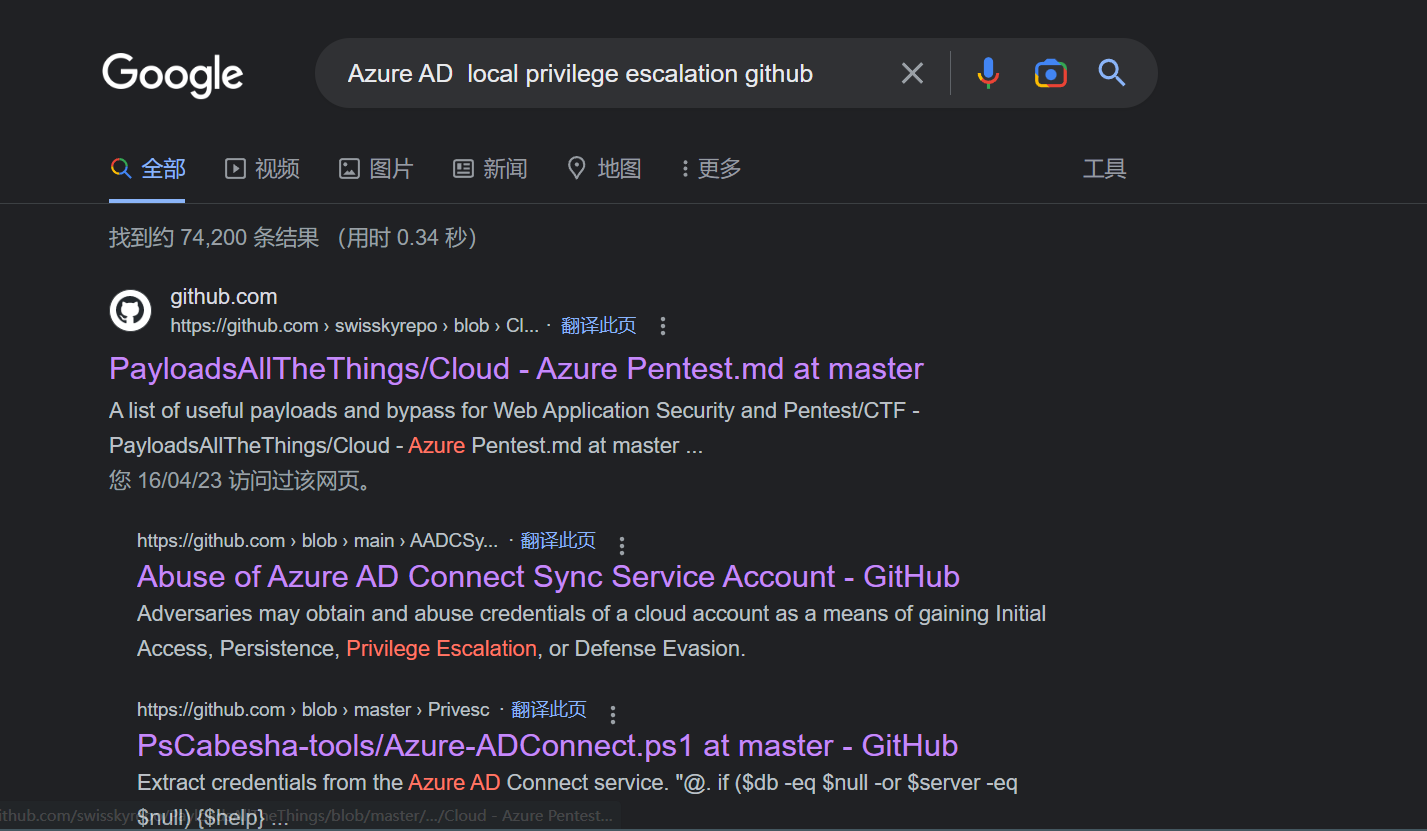
Task: Click the 找到约 74,200 条结果 stats text
Action: 293,238
